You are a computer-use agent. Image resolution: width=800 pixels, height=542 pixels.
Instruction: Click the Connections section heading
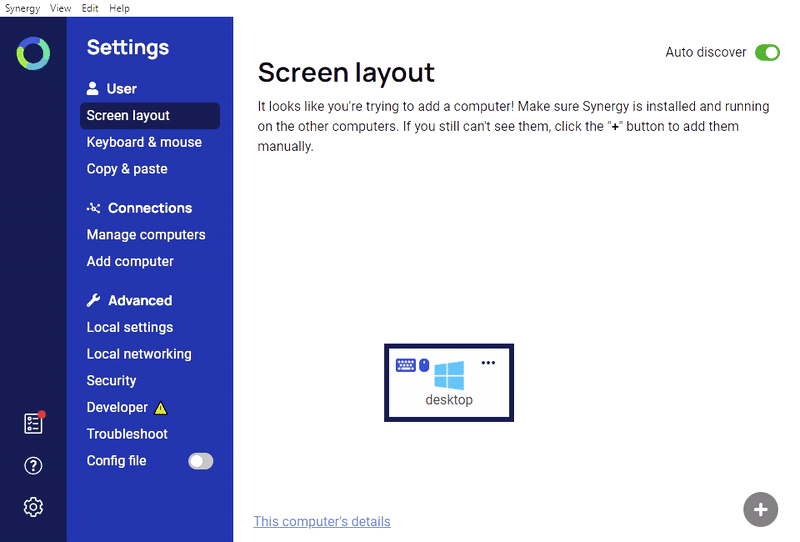[x=150, y=208]
